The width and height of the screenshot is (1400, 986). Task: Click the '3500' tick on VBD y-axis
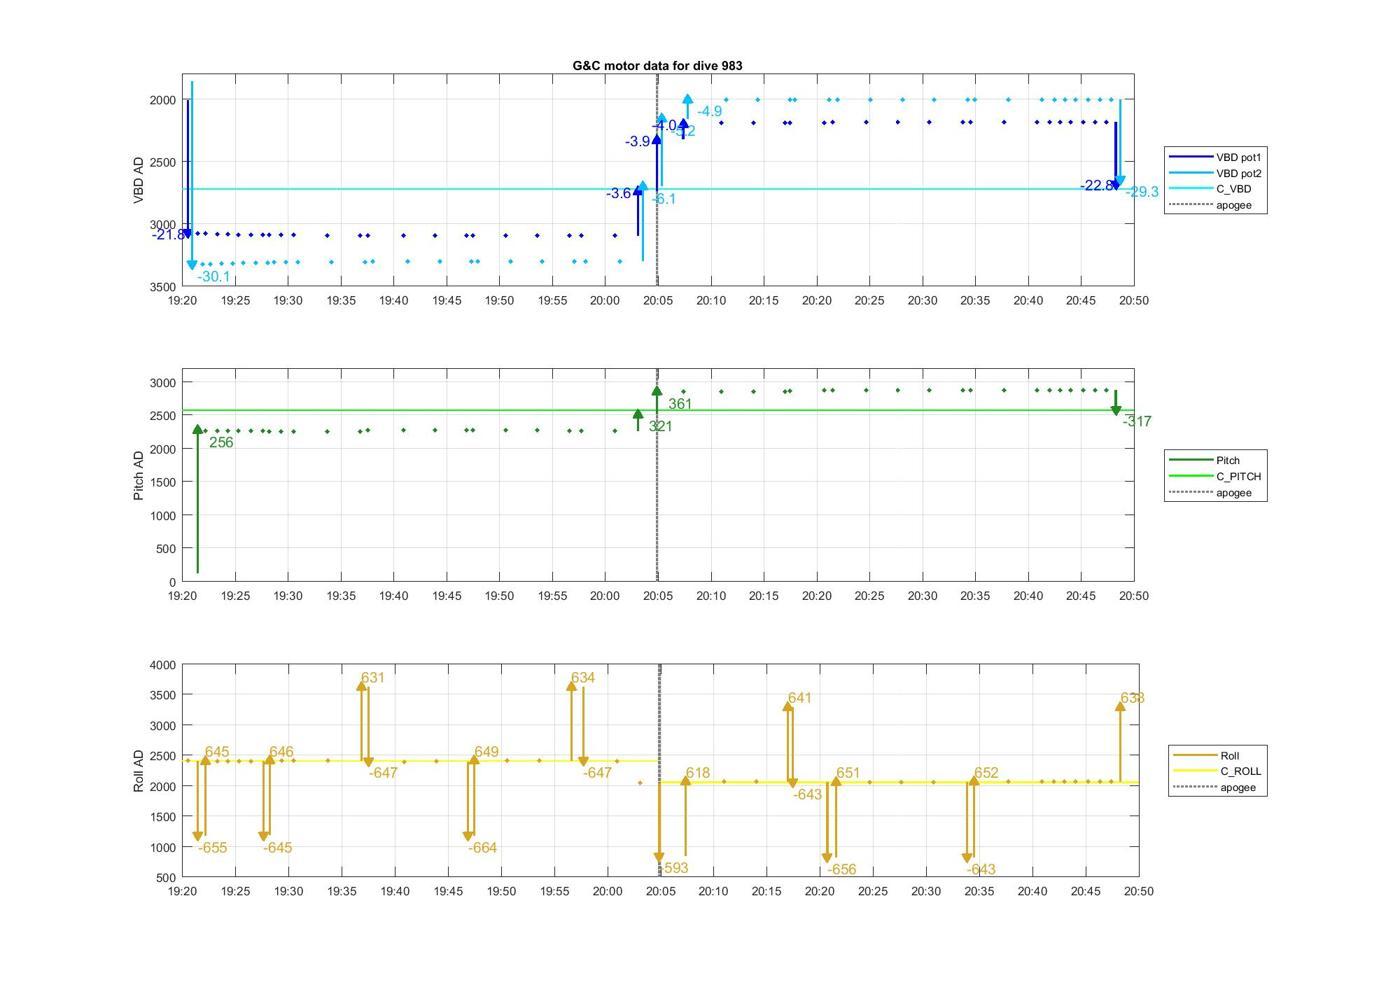pyautogui.click(x=163, y=287)
